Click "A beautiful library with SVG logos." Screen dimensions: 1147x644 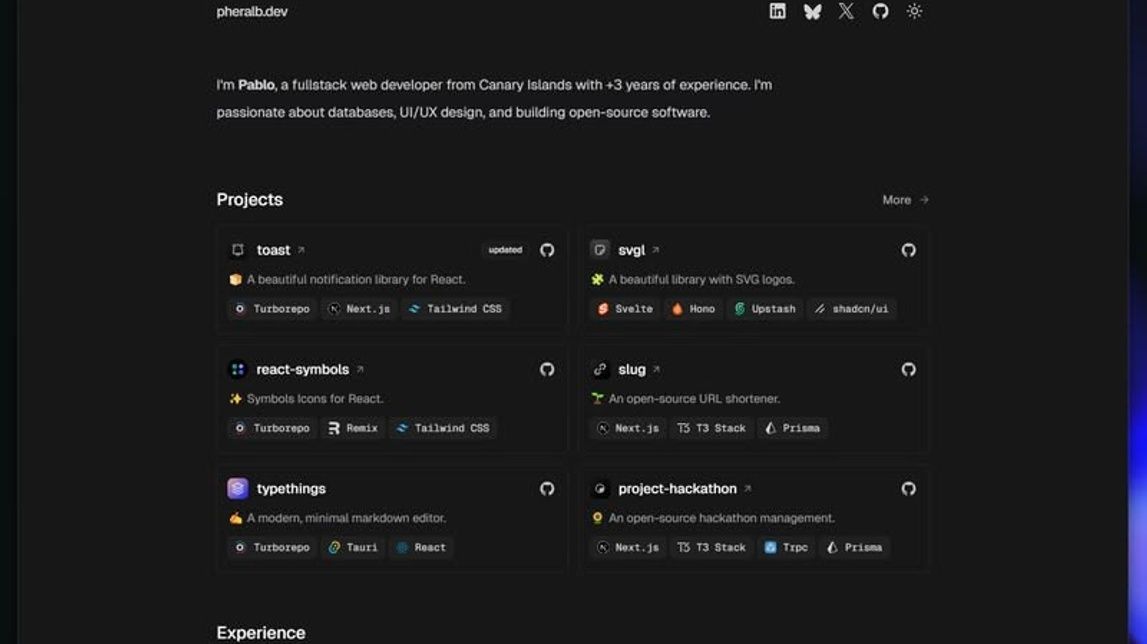pos(702,280)
